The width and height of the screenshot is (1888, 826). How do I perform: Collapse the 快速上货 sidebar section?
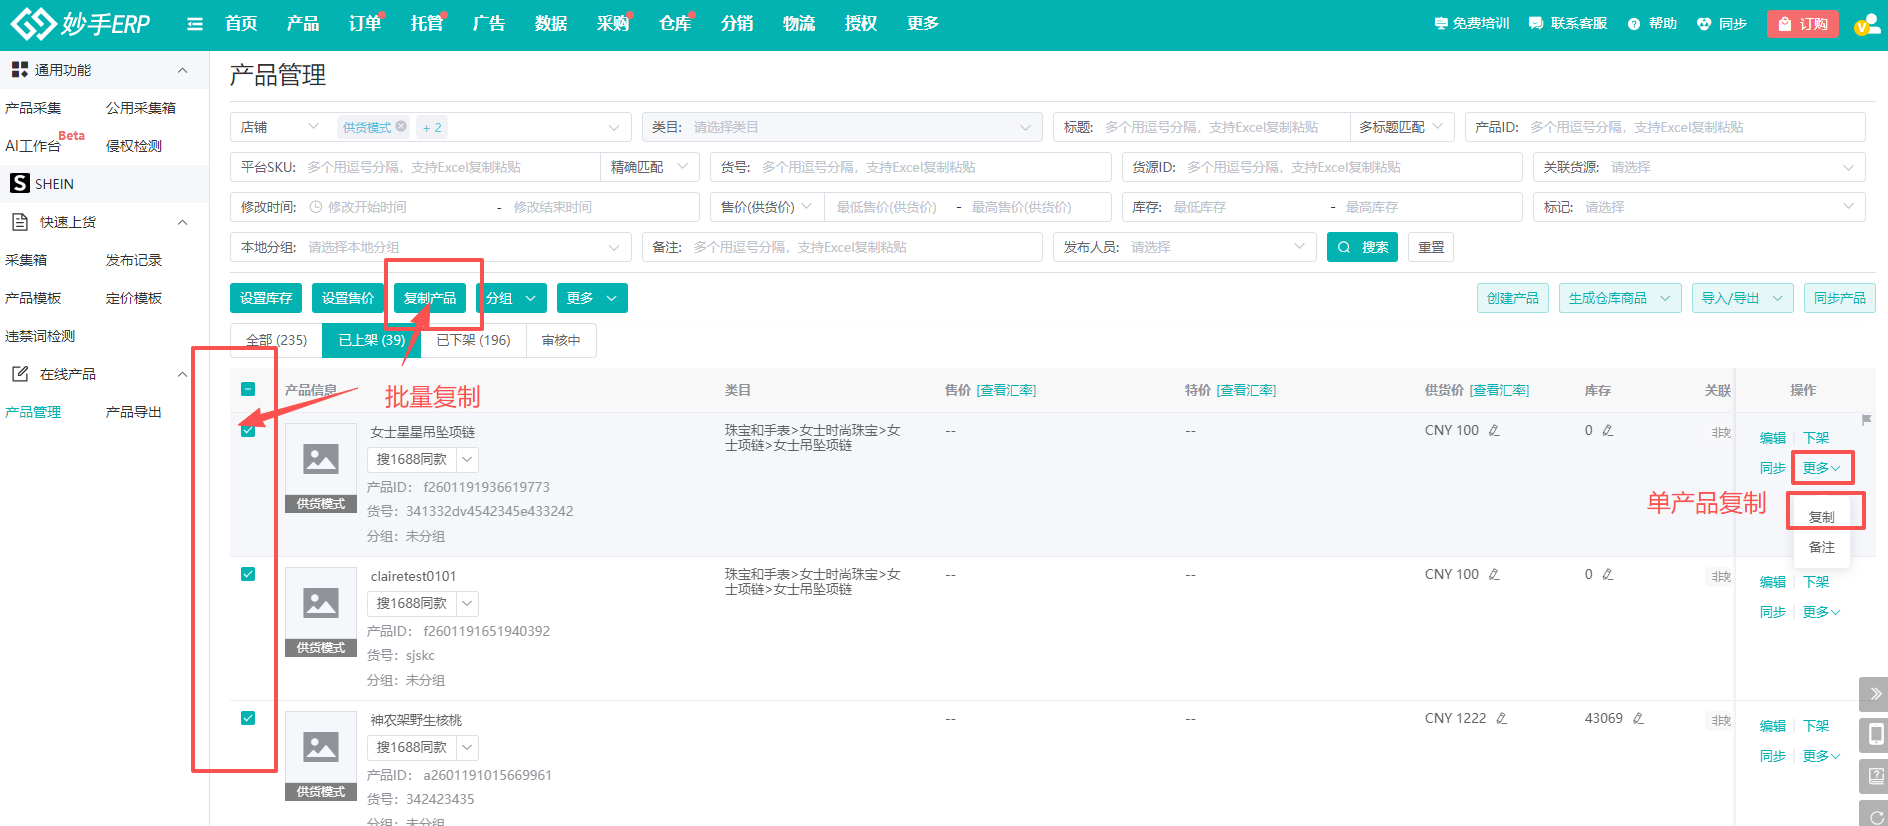tap(182, 222)
